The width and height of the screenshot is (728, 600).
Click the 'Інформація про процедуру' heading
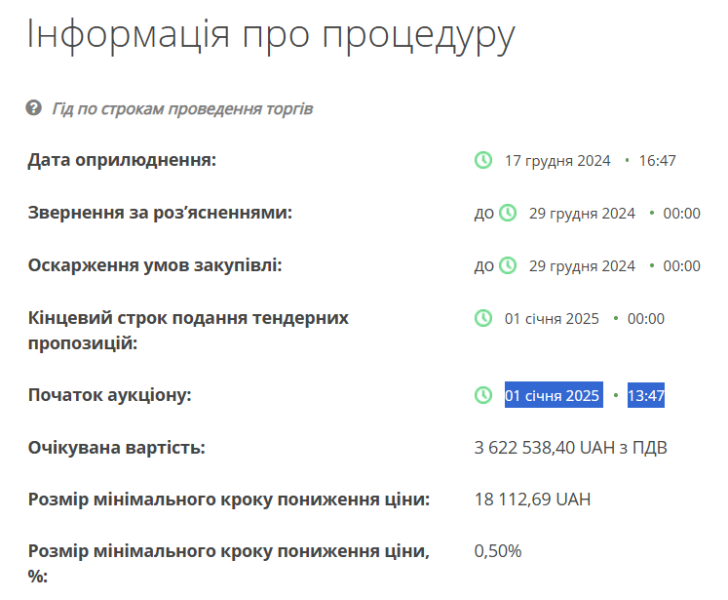270,34
